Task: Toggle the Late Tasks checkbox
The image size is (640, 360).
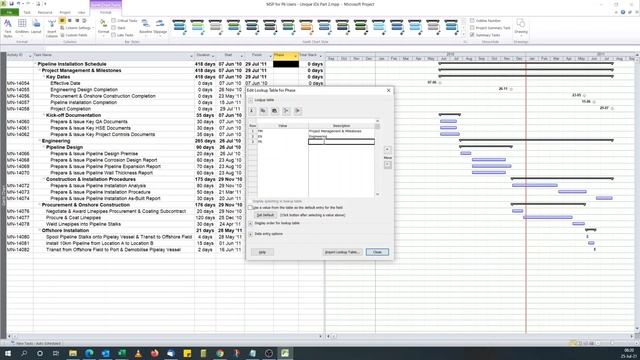Action: [113, 35]
